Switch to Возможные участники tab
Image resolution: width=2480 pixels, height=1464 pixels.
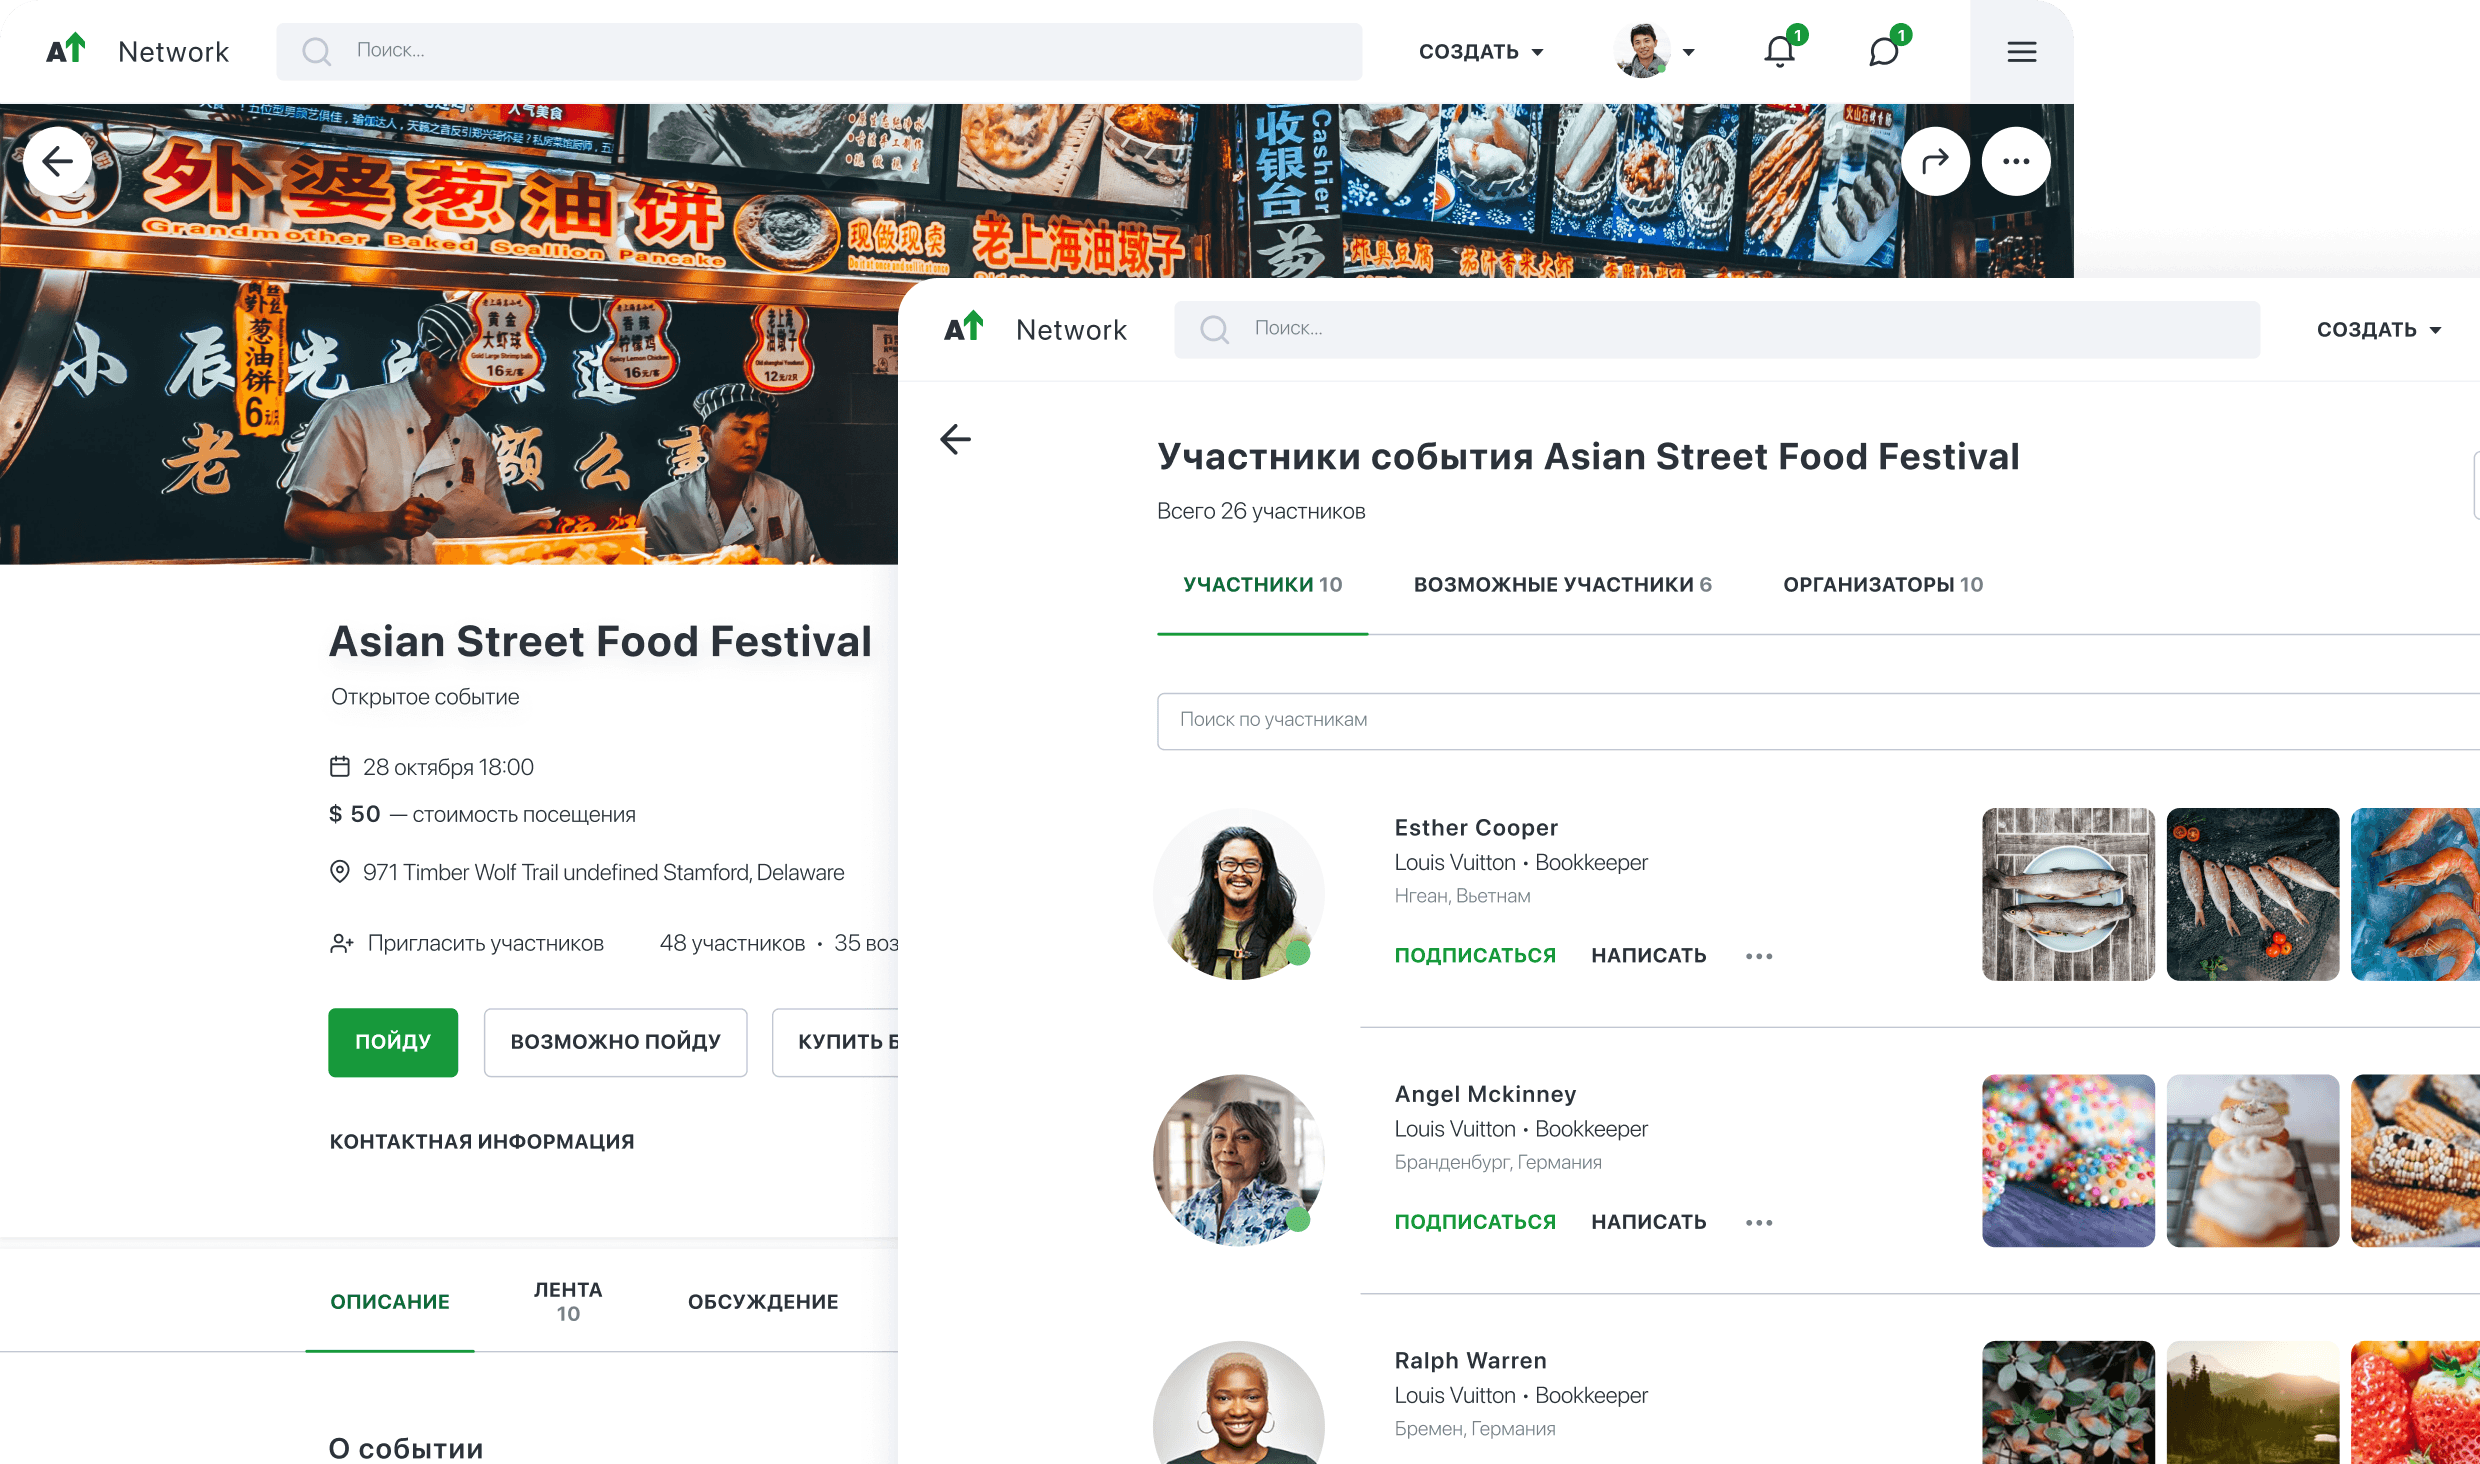point(1562,585)
